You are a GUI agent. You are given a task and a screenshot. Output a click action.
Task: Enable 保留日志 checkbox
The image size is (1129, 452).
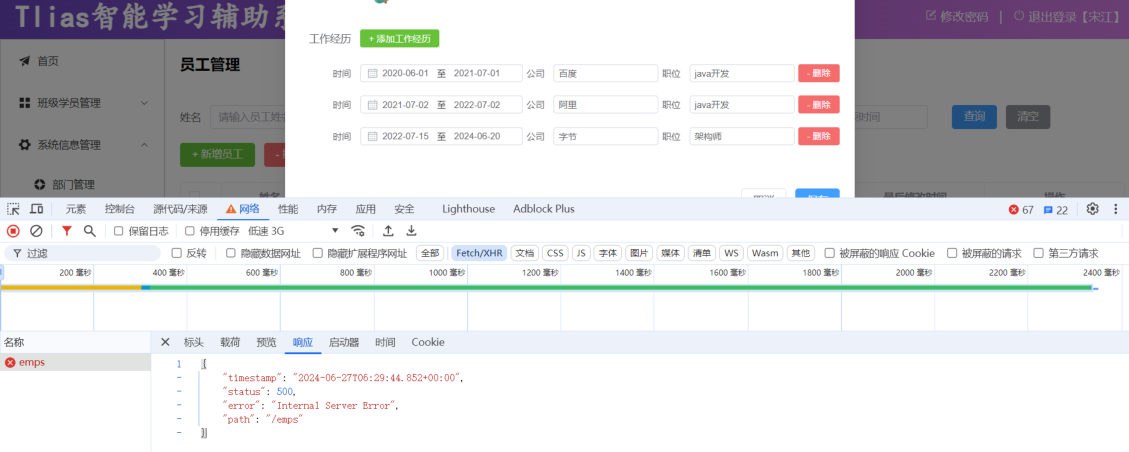119,231
